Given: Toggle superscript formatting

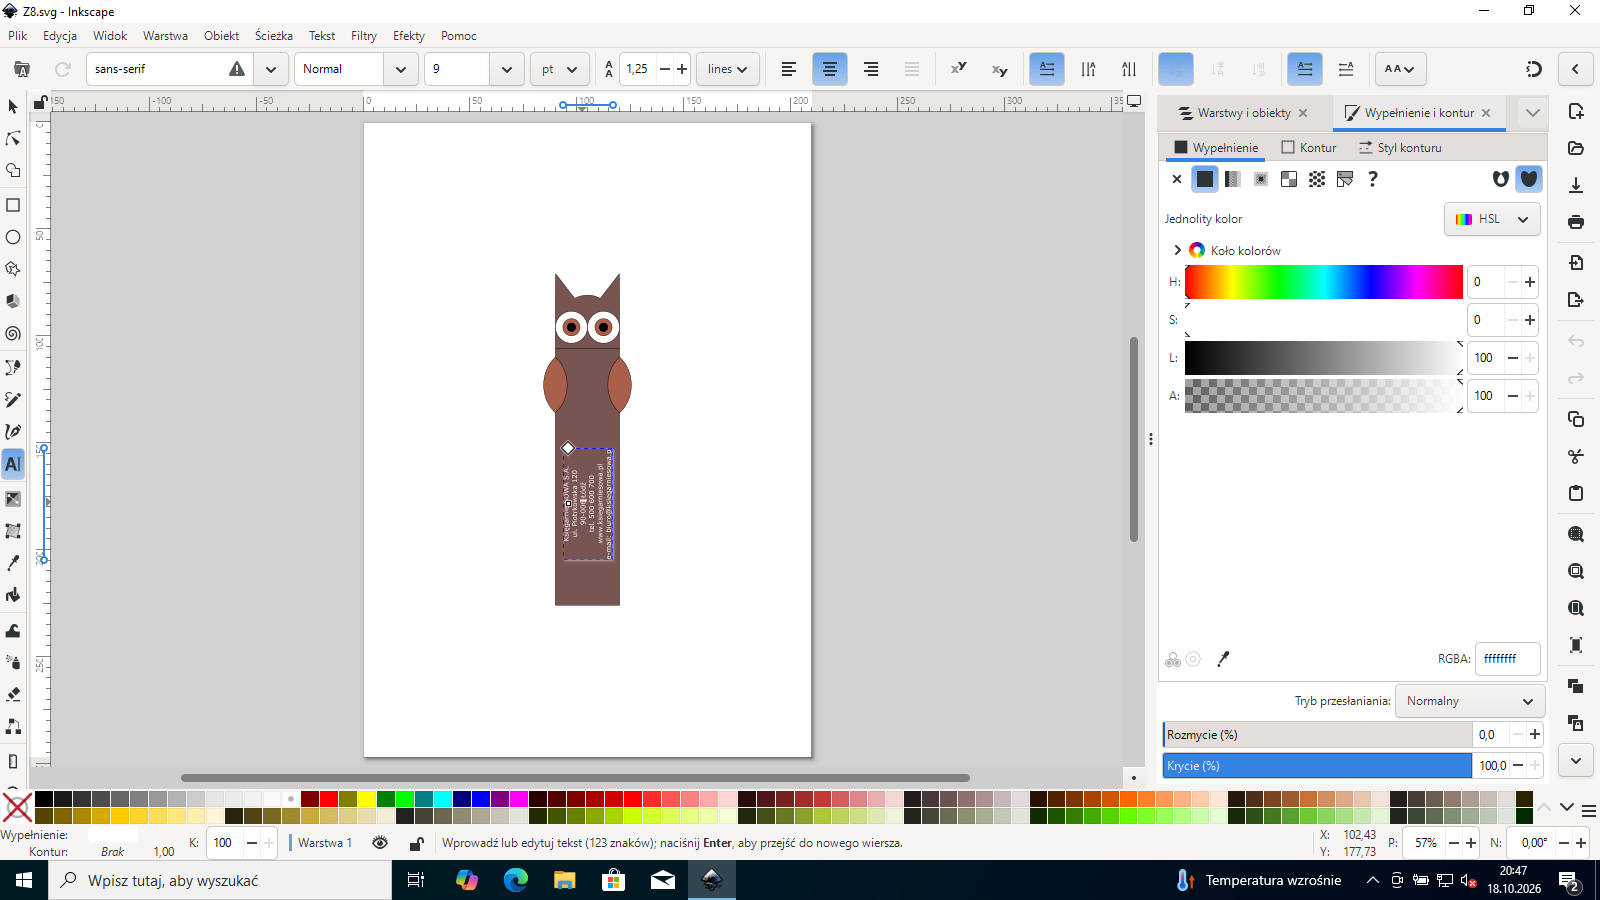Looking at the screenshot, I should [959, 69].
